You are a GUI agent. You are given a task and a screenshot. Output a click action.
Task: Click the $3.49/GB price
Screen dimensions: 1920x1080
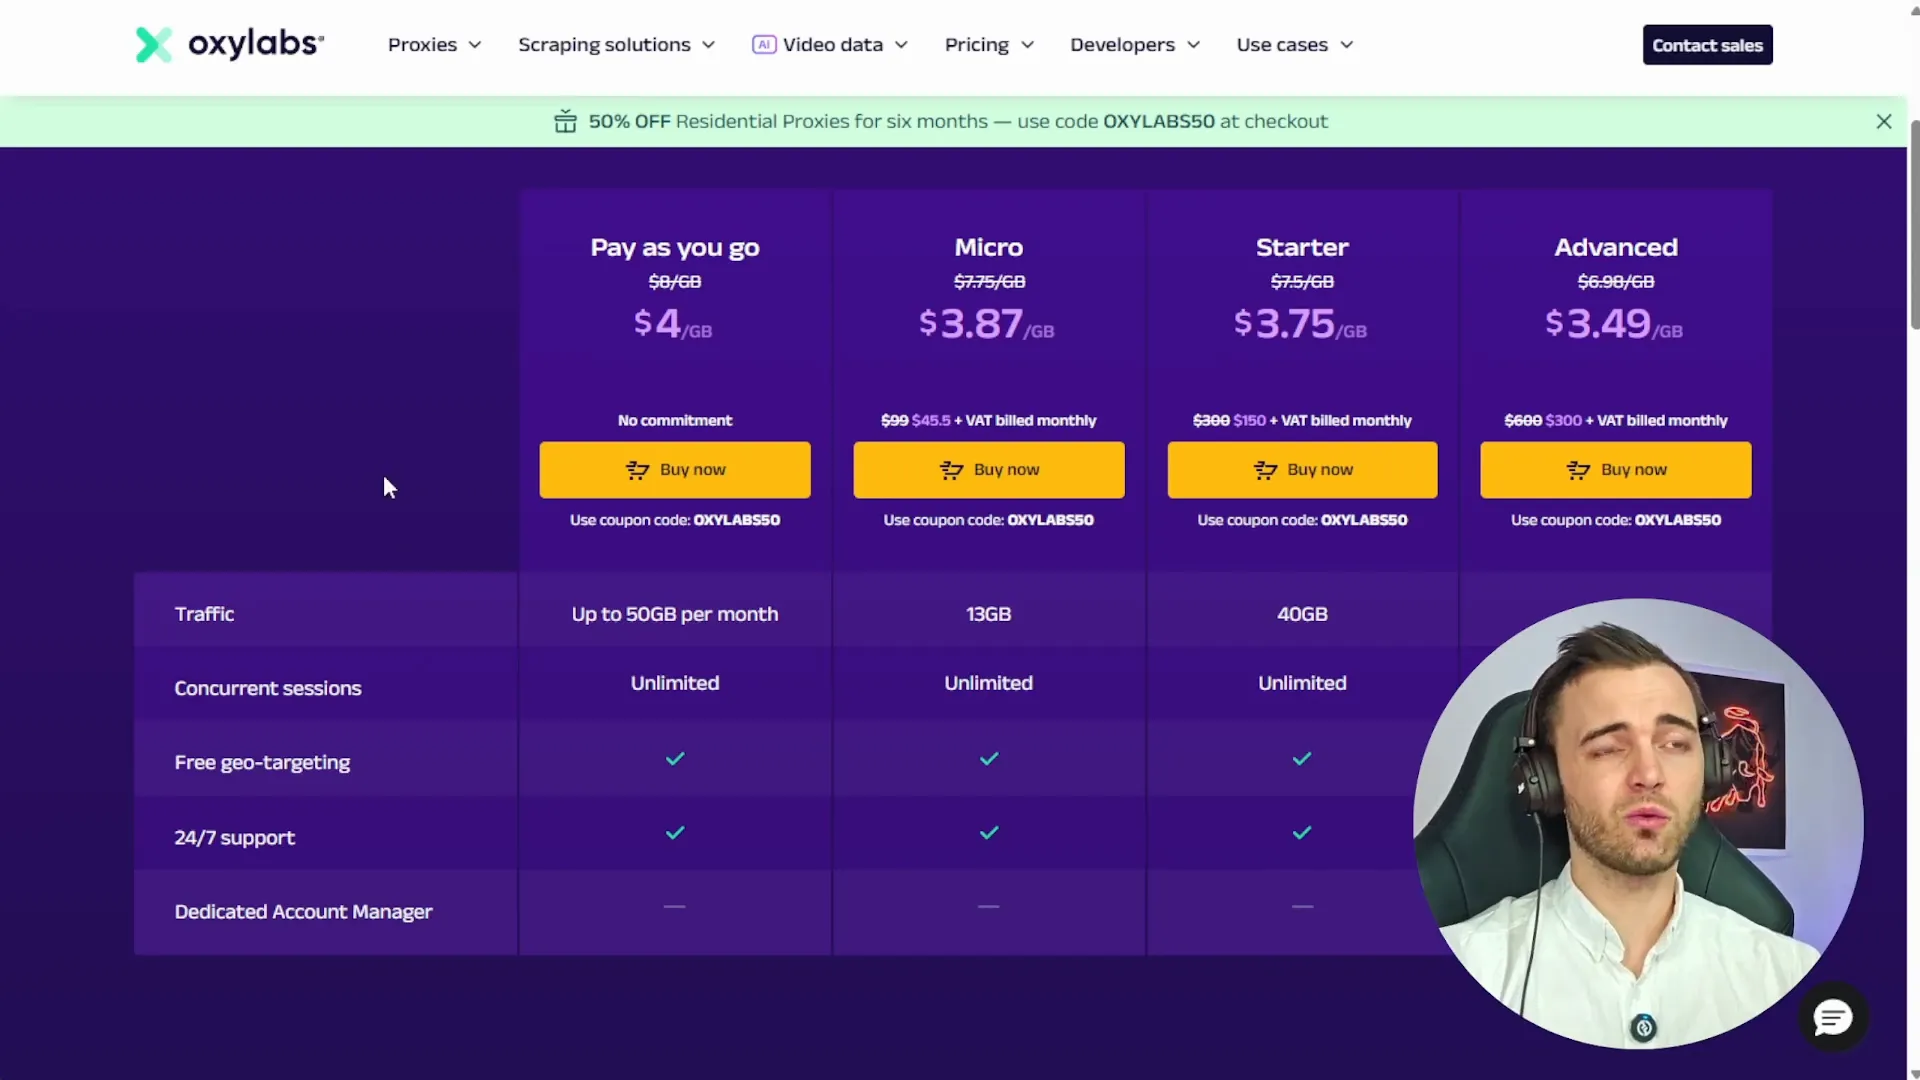point(1614,323)
